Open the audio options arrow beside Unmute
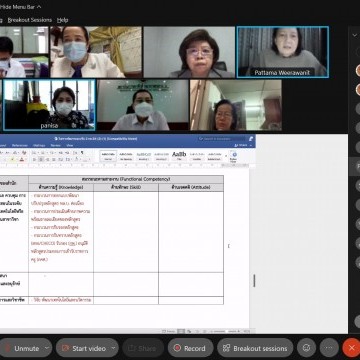Image resolution: width=360 pixels, height=360 pixels. (47, 348)
